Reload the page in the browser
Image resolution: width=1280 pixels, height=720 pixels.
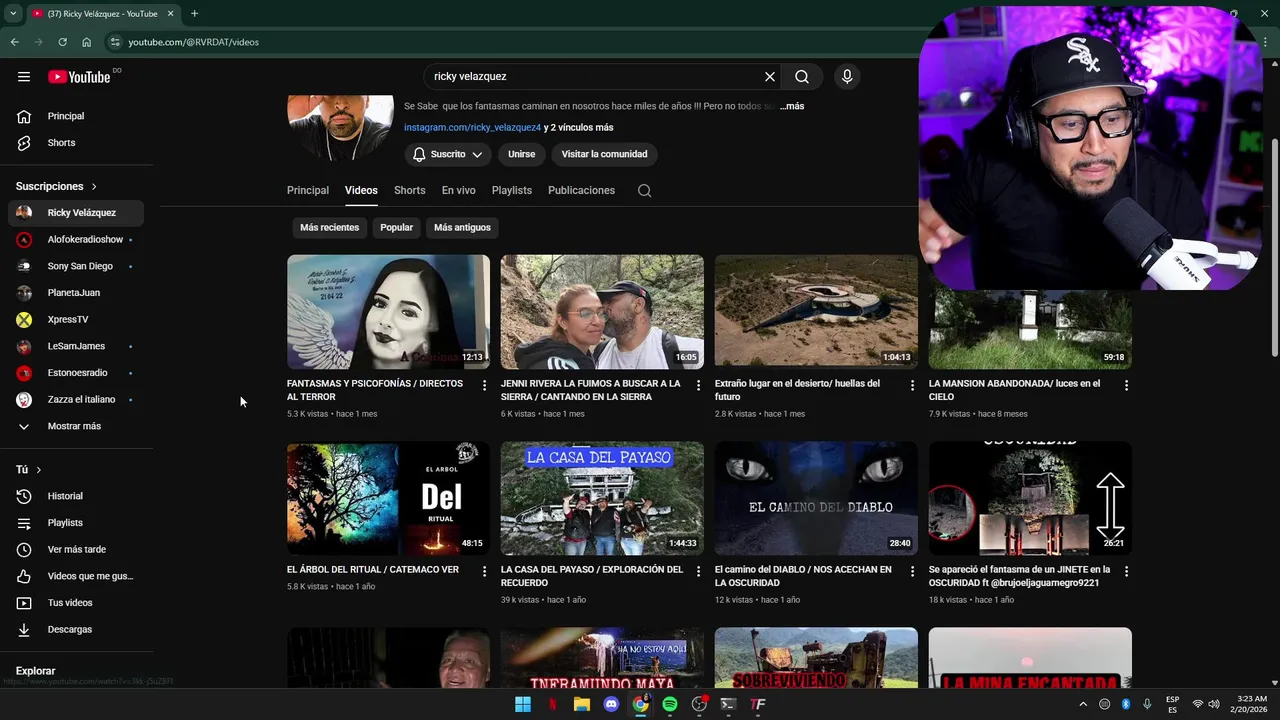coord(62,42)
